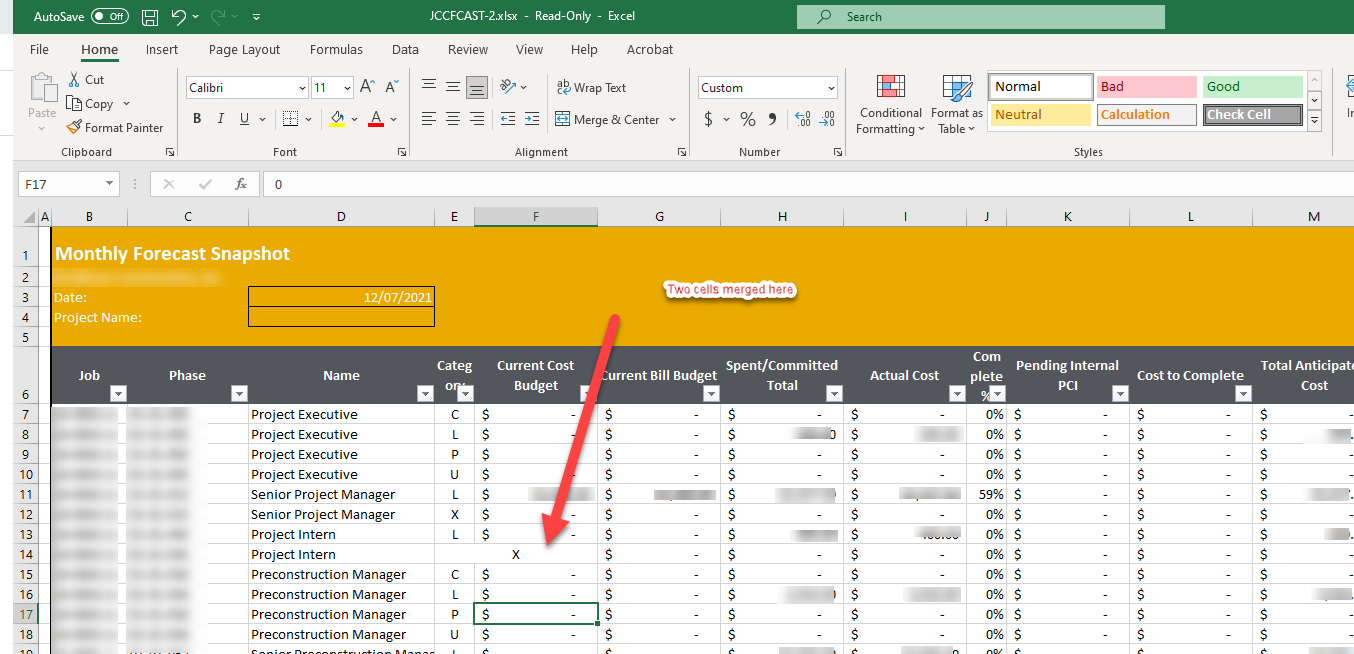Apply borders with the Borders icon
Viewport: 1354px width, 654px height.
click(290, 119)
